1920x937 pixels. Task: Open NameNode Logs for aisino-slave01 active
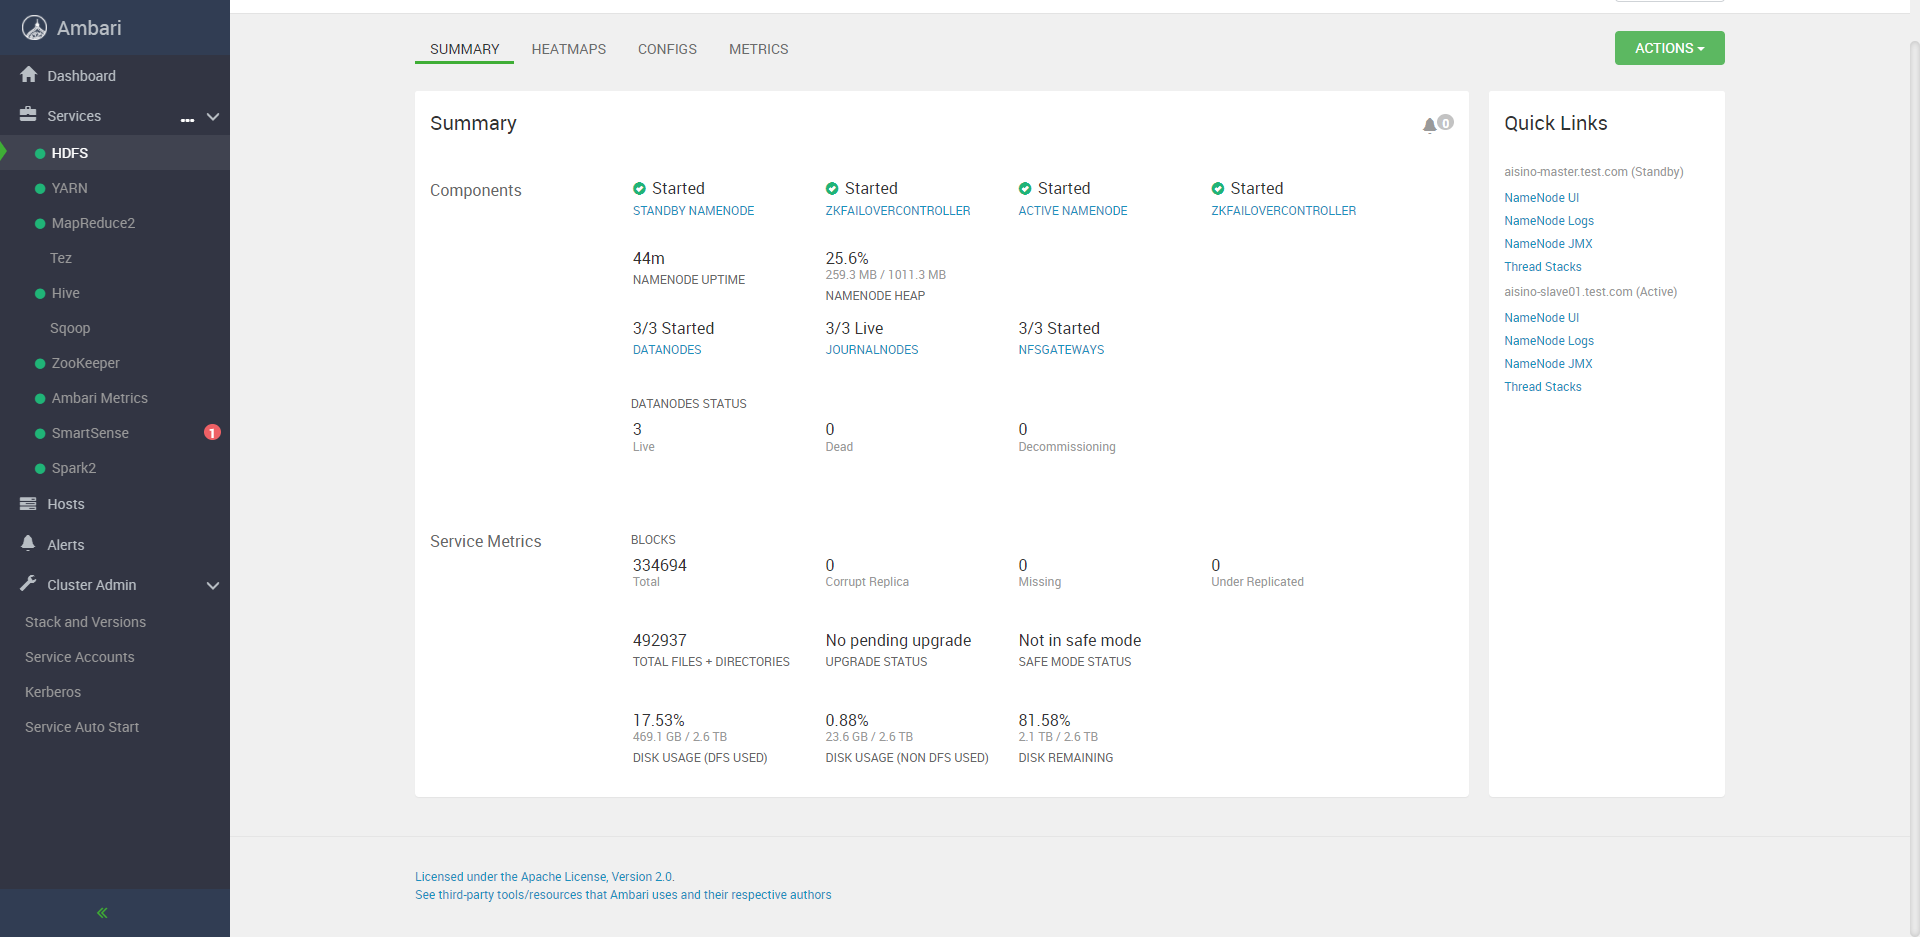[x=1549, y=341]
